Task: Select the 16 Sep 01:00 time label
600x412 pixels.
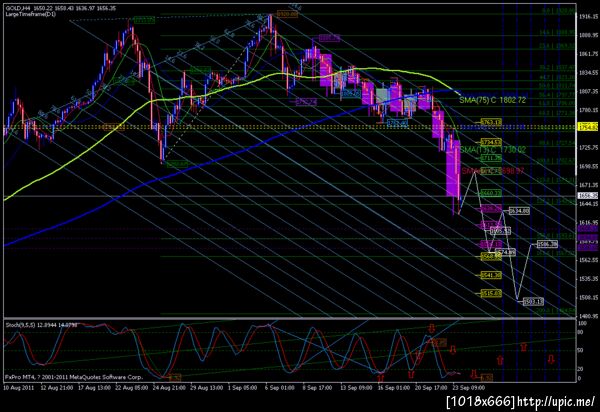Action: (x=394, y=388)
